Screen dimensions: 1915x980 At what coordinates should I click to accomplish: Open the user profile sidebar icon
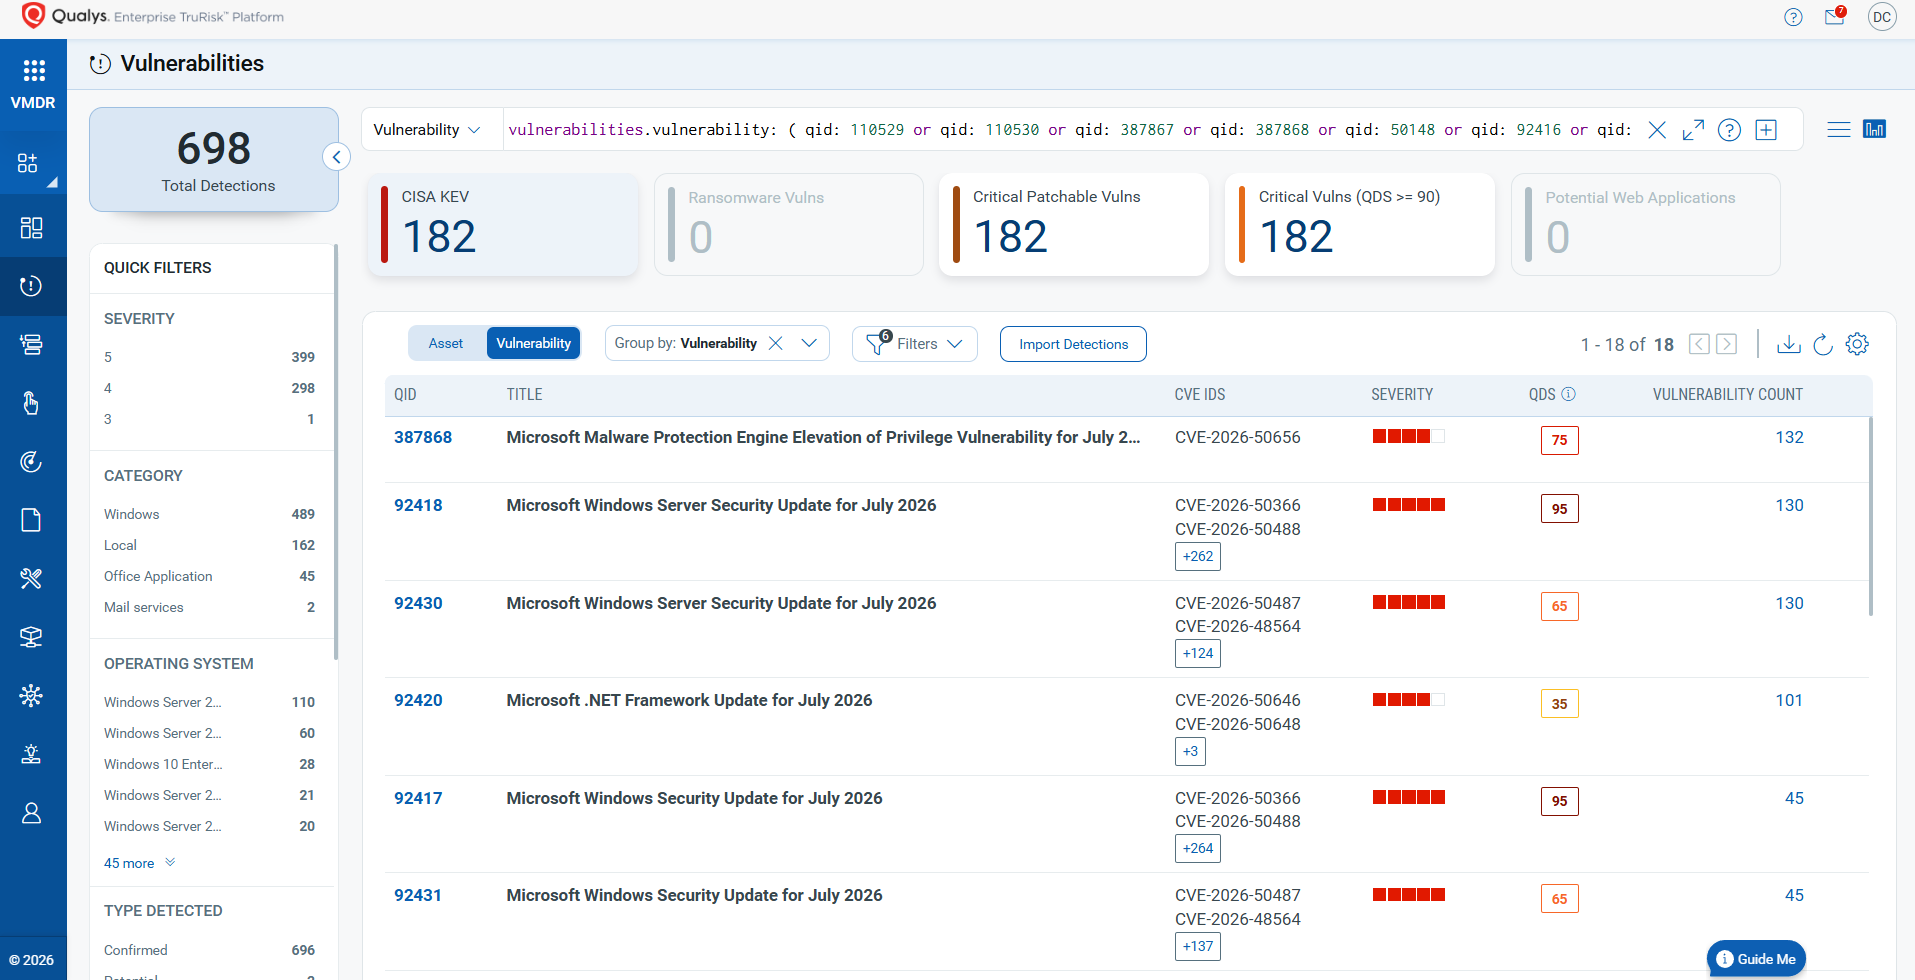coord(31,813)
